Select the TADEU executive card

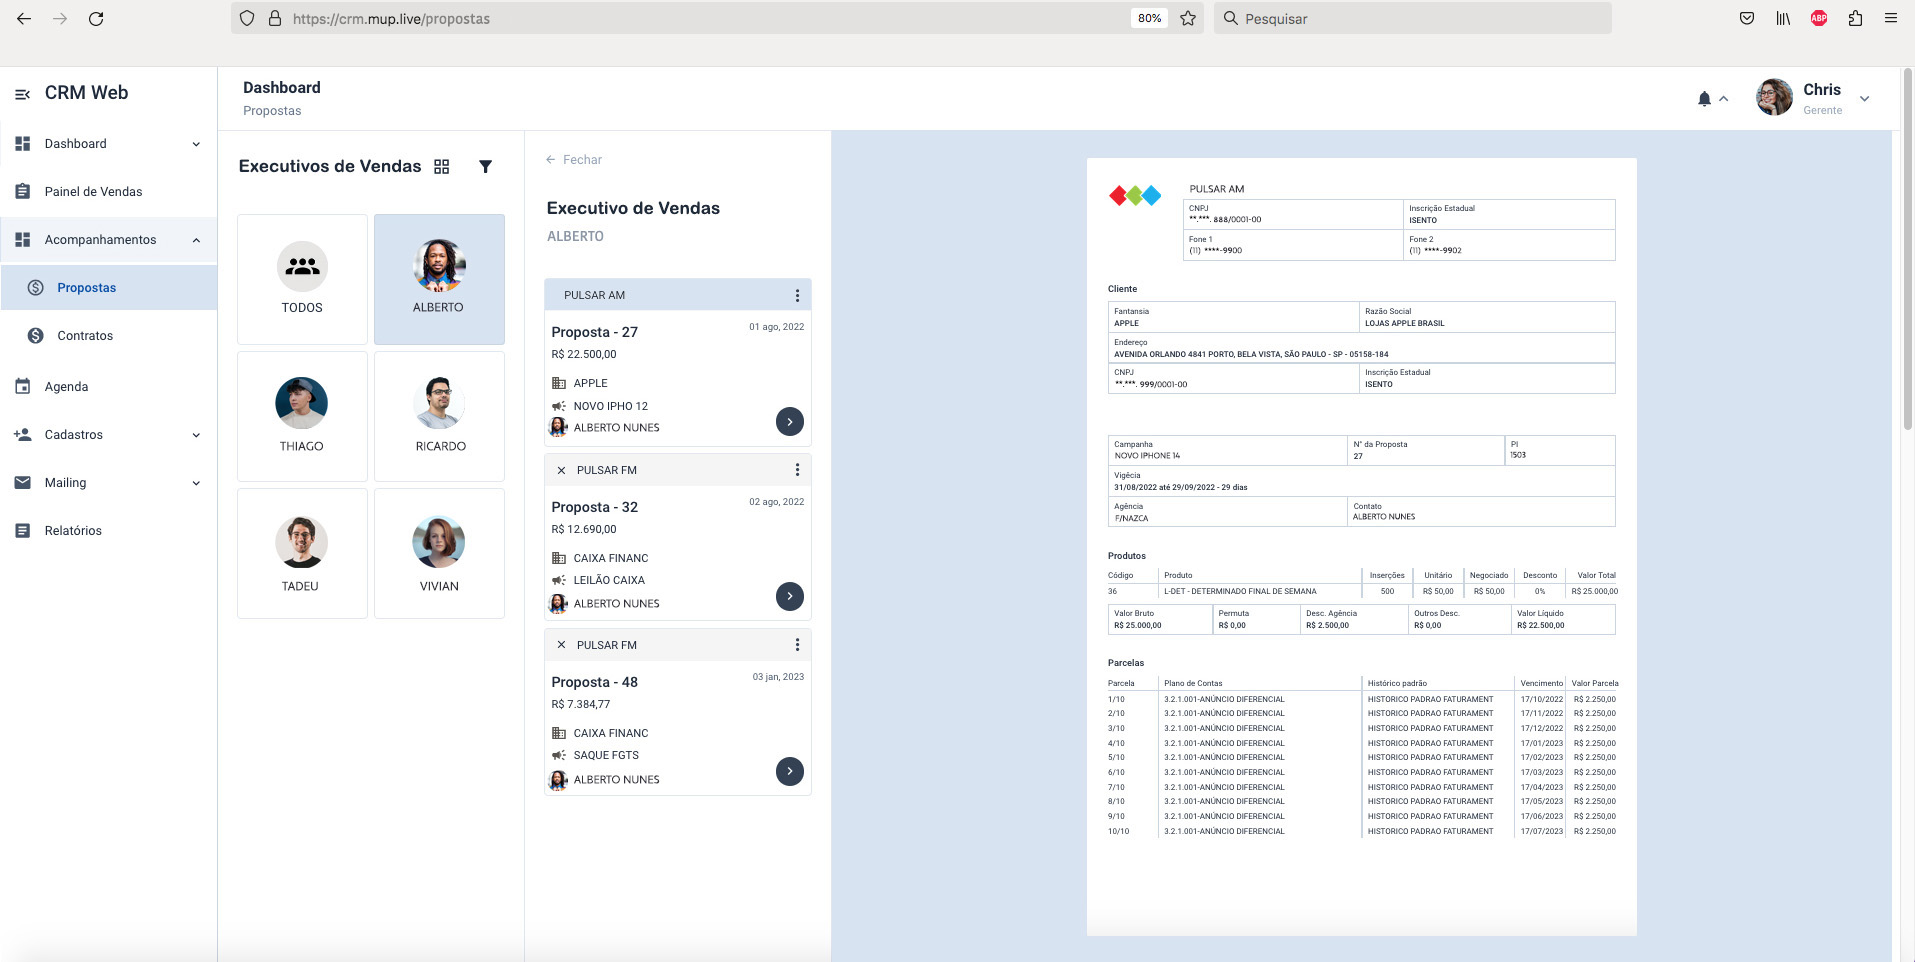302,553
